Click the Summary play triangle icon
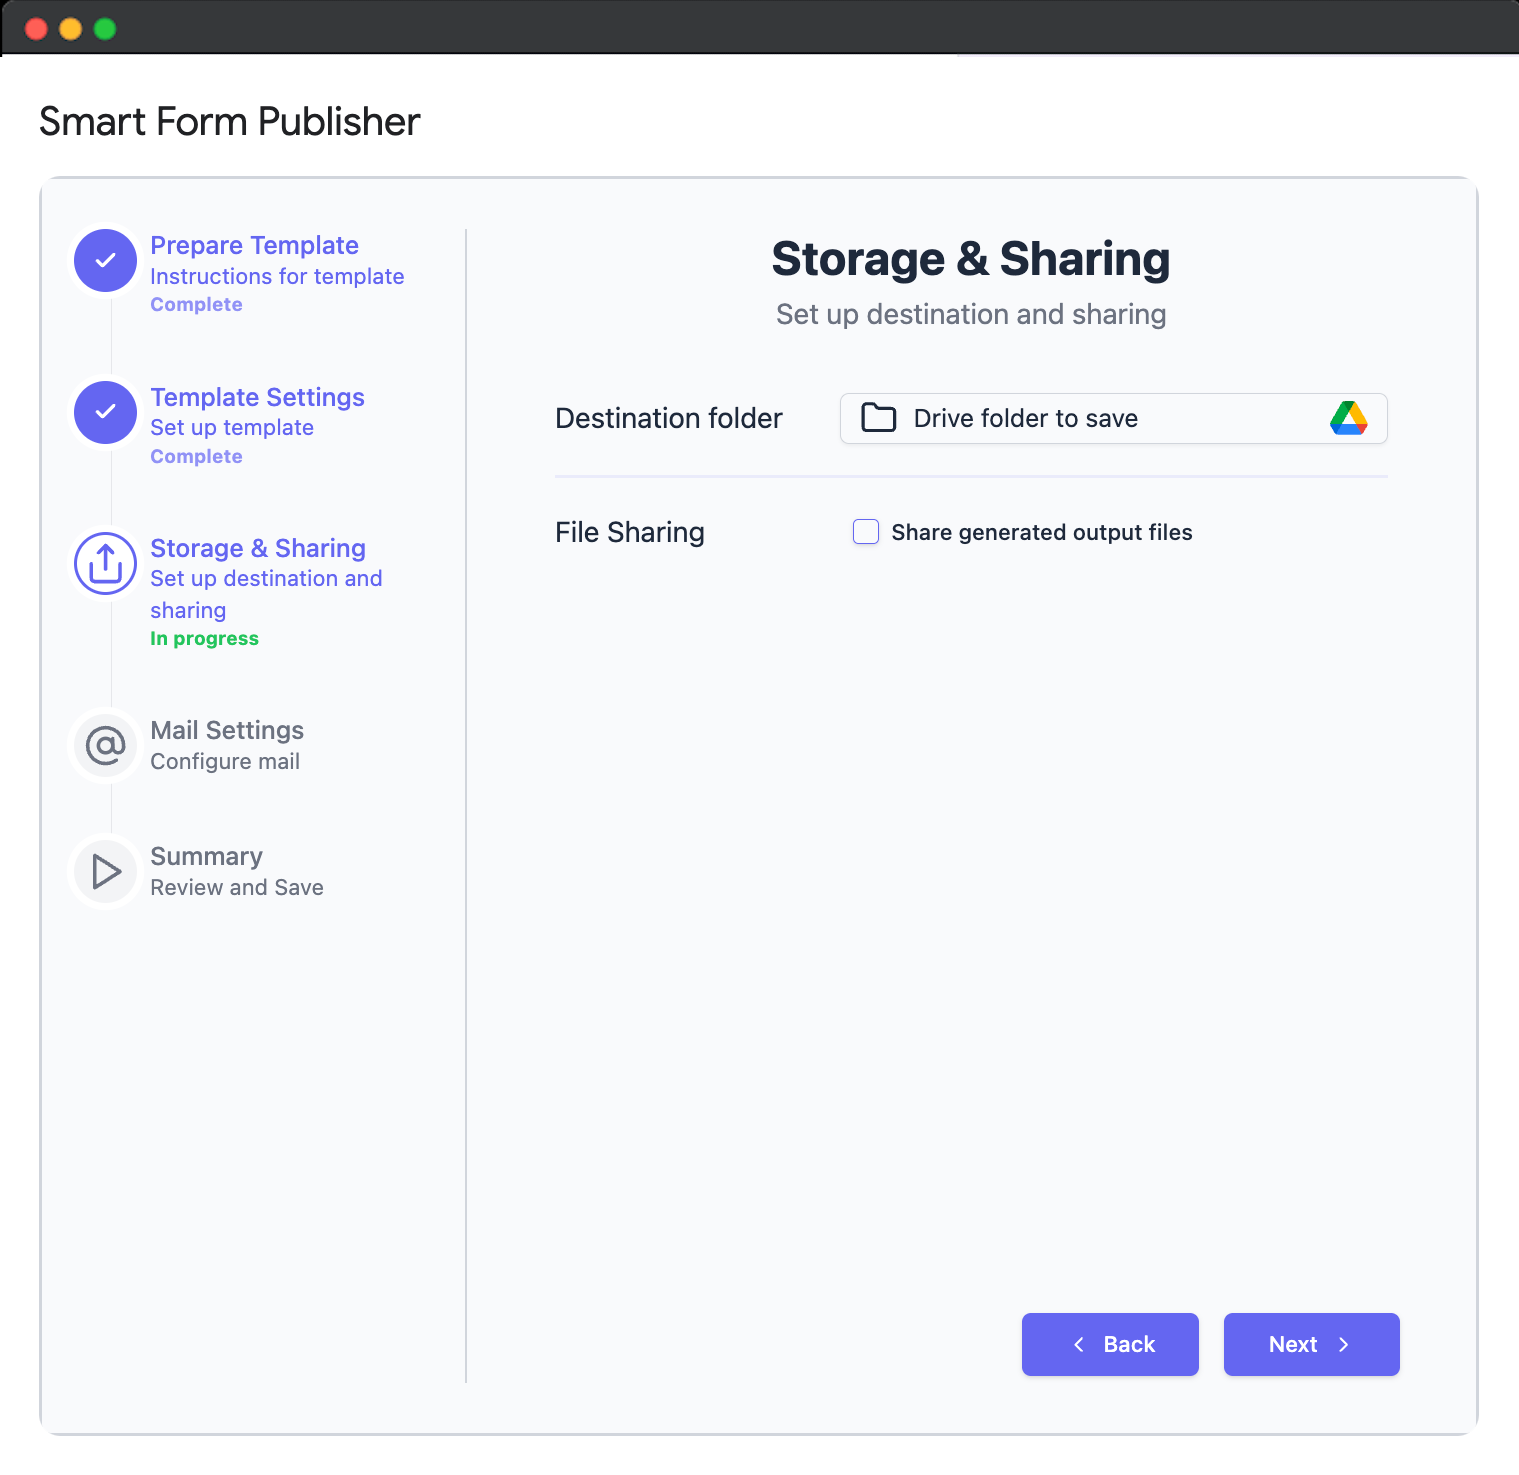Viewport: 1519px width, 1475px height. point(104,871)
